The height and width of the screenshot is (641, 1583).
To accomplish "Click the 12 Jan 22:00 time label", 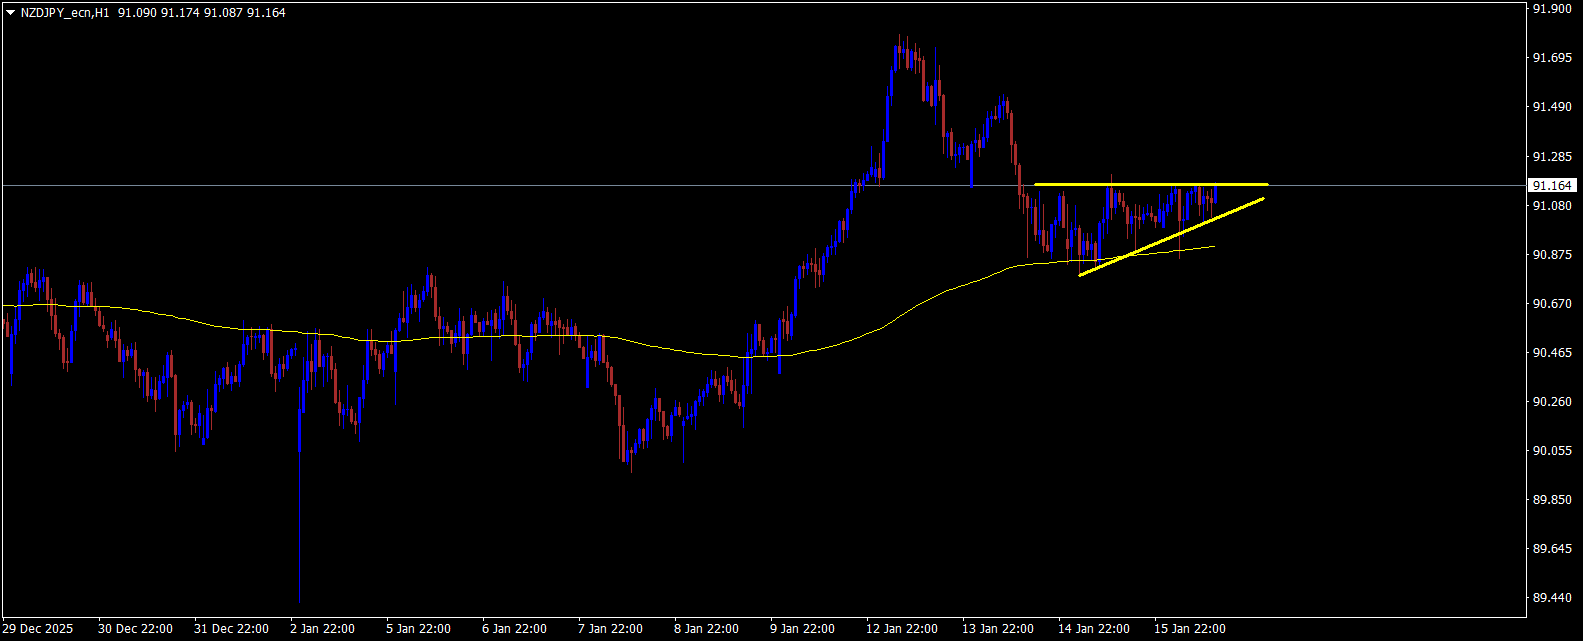I will (902, 629).
